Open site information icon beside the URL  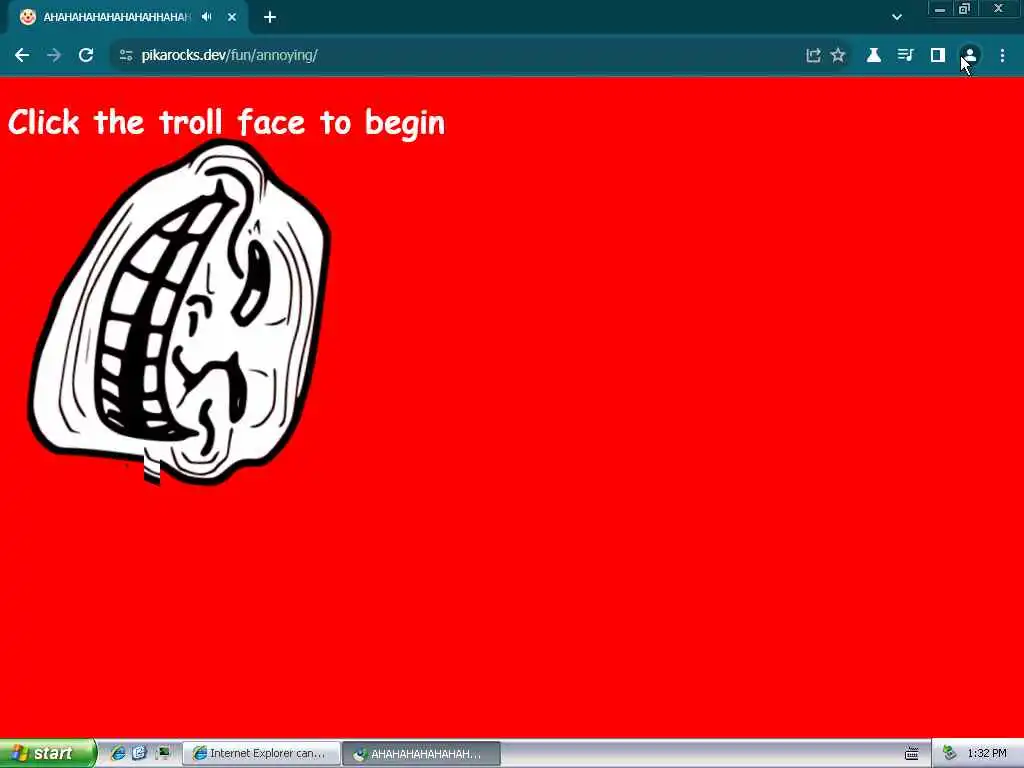[x=126, y=56]
